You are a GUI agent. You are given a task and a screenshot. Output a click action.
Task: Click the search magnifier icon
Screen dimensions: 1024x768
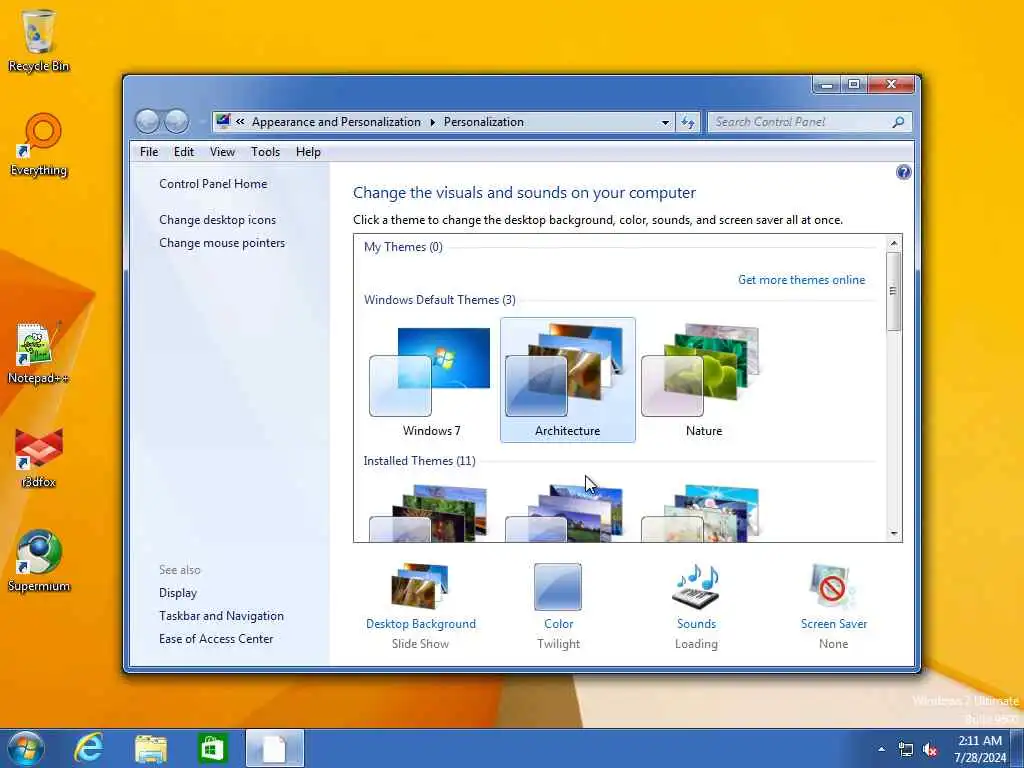click(x=899, y=122)
